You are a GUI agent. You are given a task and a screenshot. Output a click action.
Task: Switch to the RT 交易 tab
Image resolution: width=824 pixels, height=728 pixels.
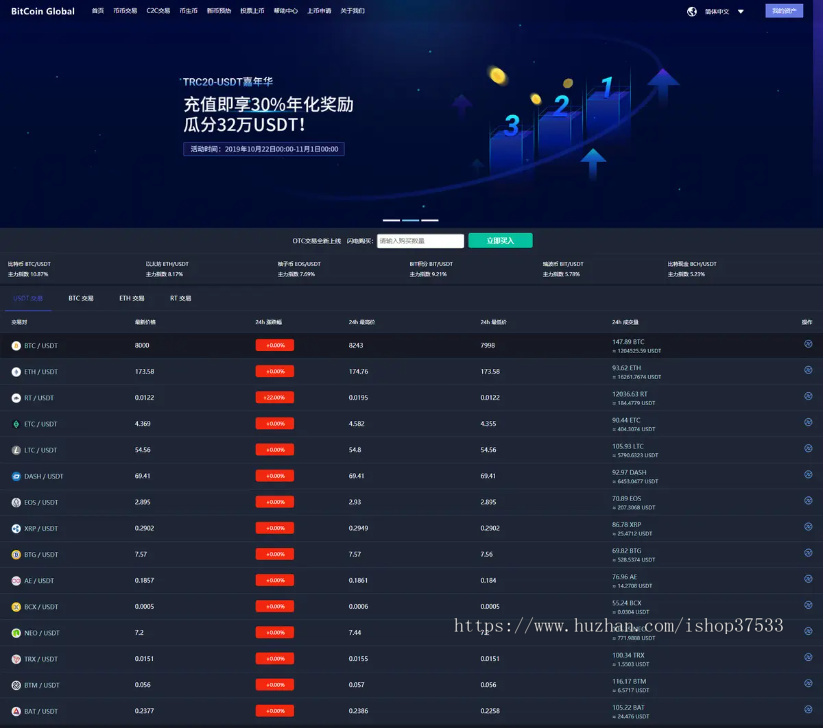point(180,299)
